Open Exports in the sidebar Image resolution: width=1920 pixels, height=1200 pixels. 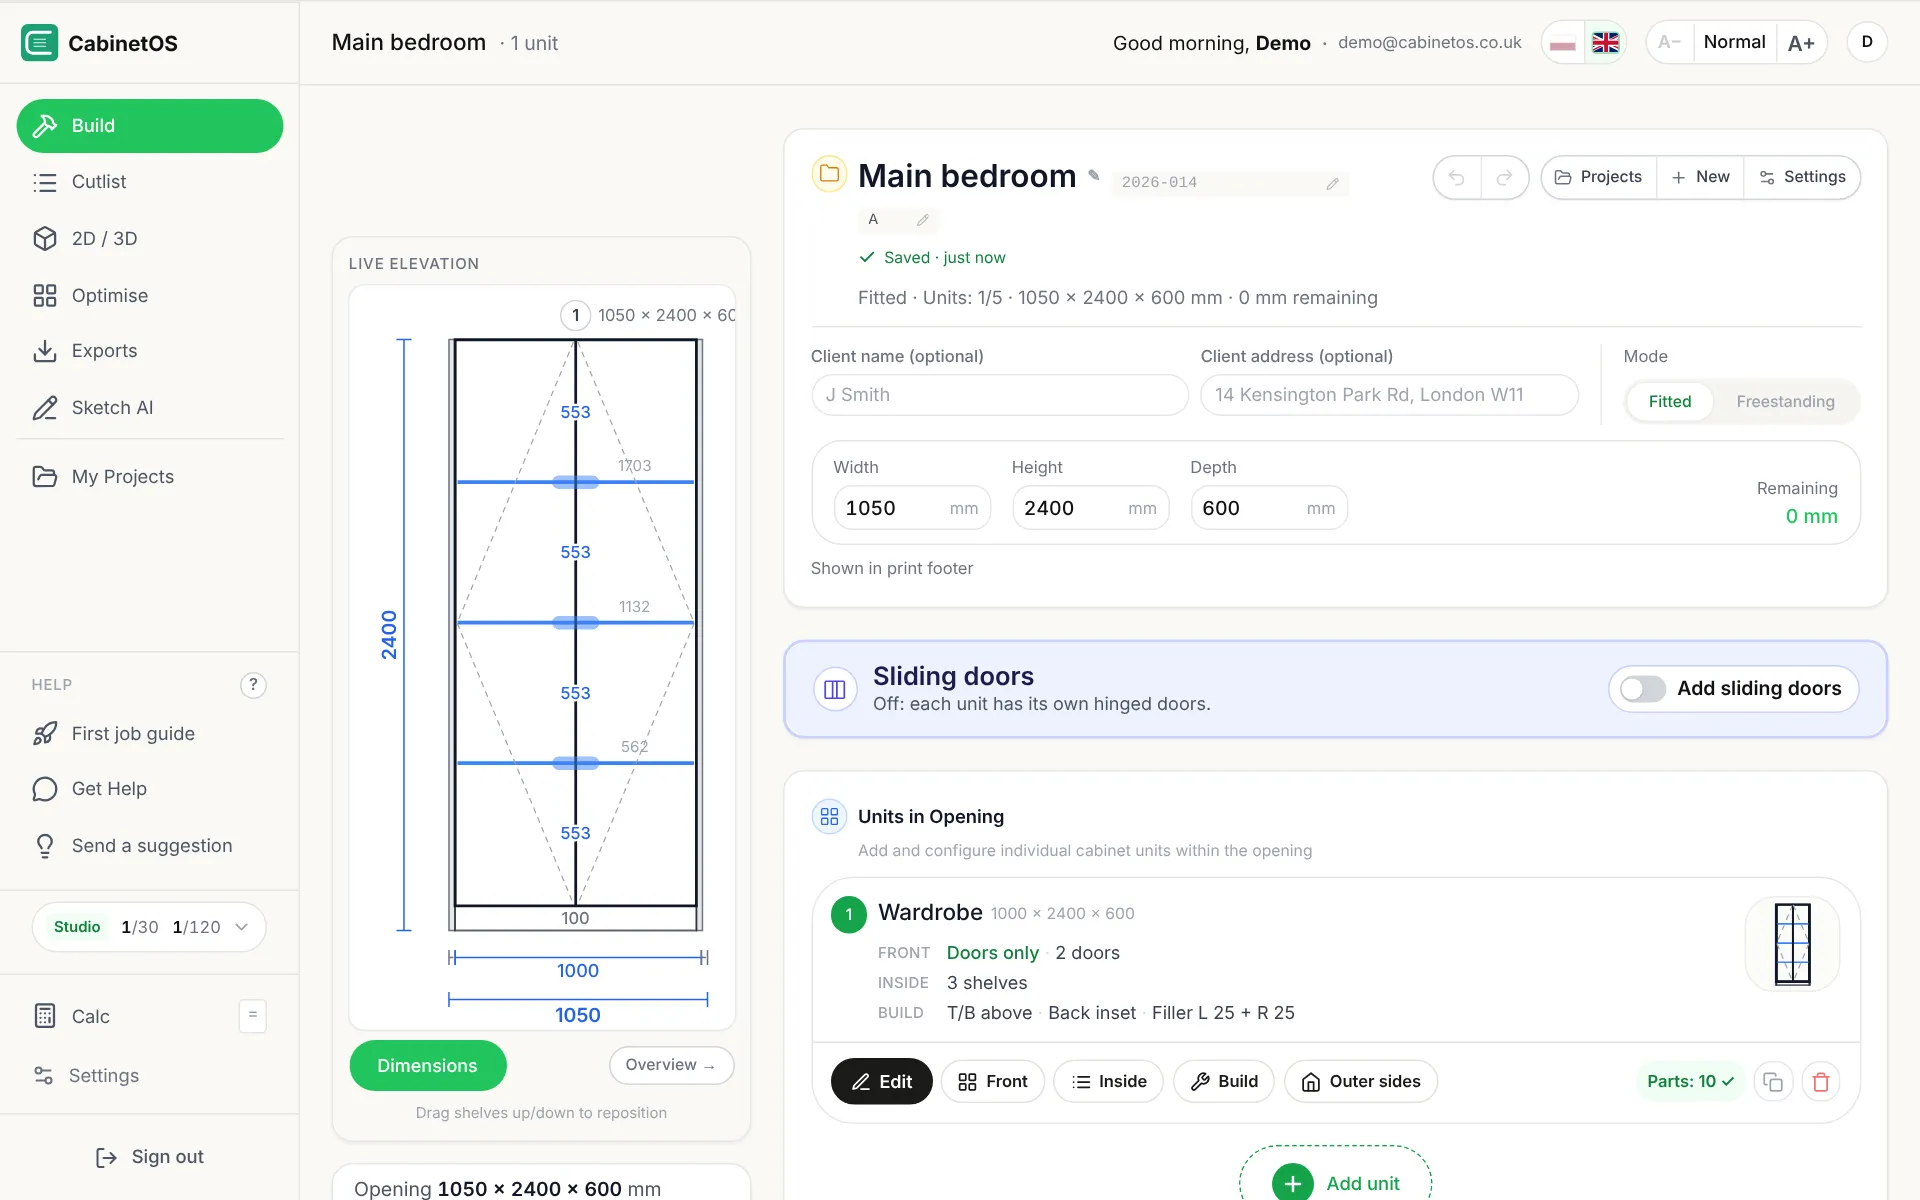[150, 351]
